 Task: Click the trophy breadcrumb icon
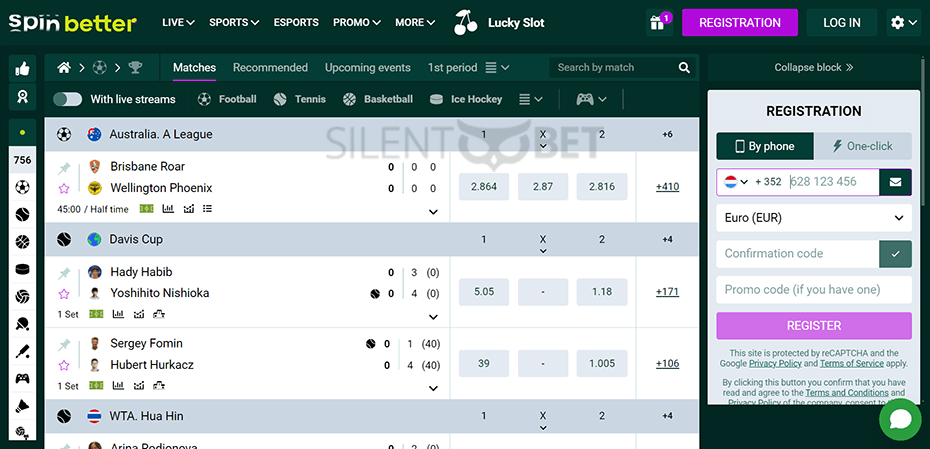(x=135, y=68)
